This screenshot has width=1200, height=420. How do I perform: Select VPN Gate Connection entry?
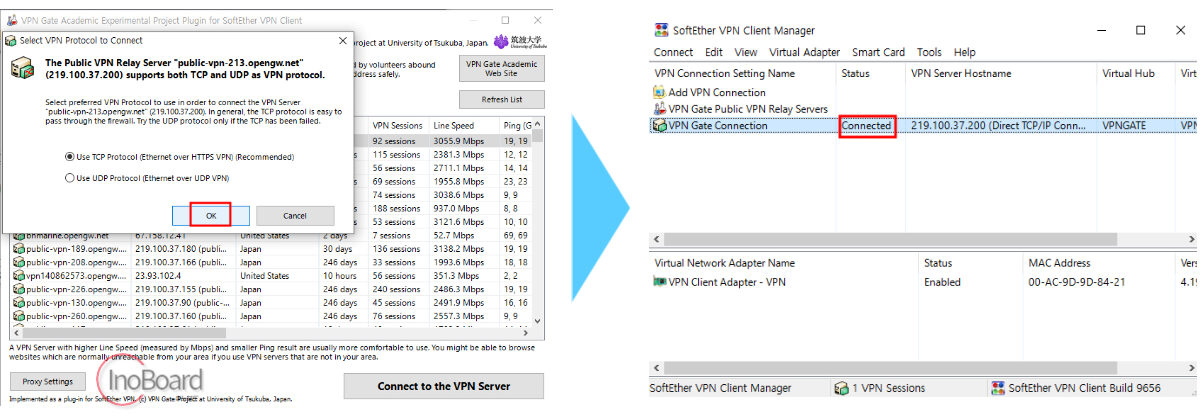(x=718, y=125)
